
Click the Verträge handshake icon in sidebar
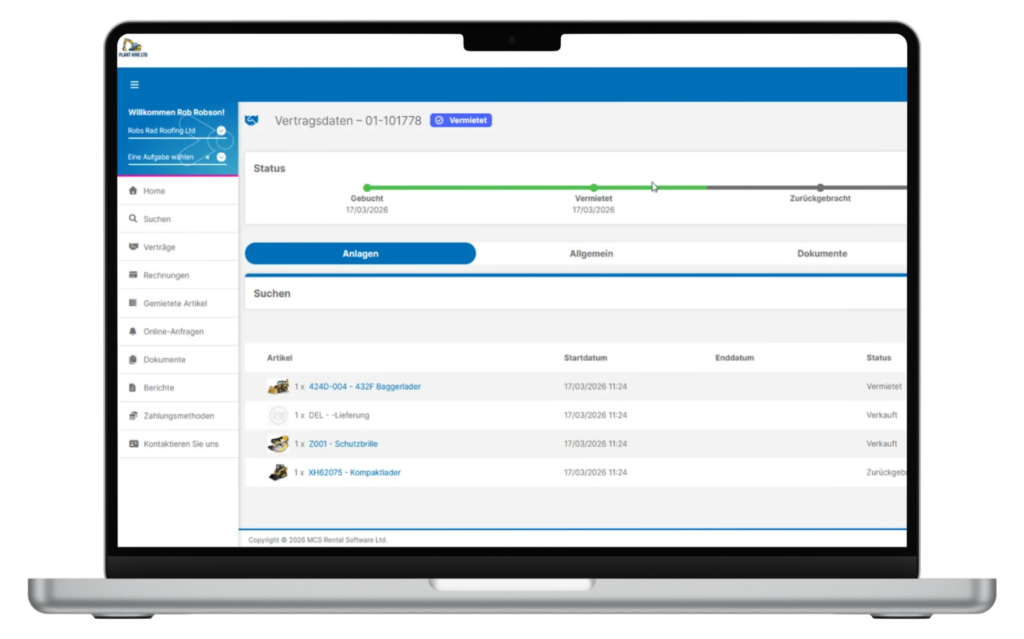click(x=133, y=247)
